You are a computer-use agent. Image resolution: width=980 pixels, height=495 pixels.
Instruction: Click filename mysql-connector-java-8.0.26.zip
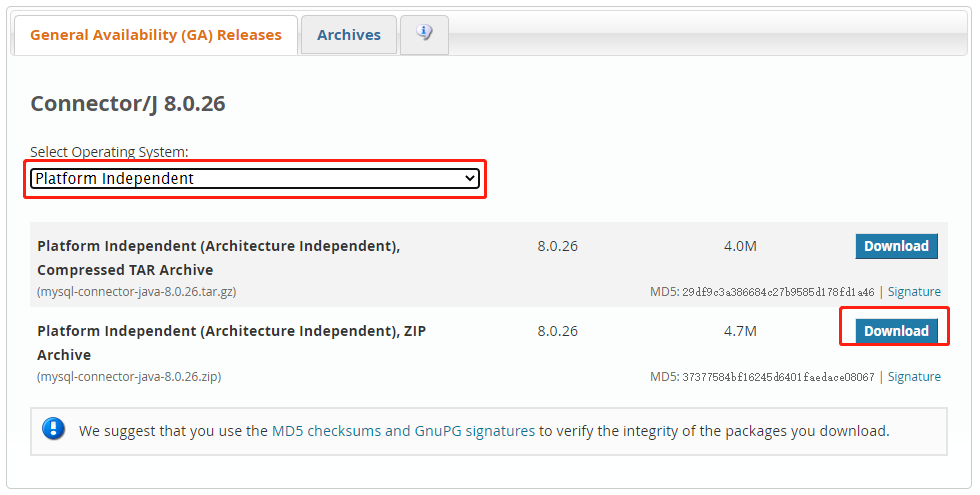(129, 377)
